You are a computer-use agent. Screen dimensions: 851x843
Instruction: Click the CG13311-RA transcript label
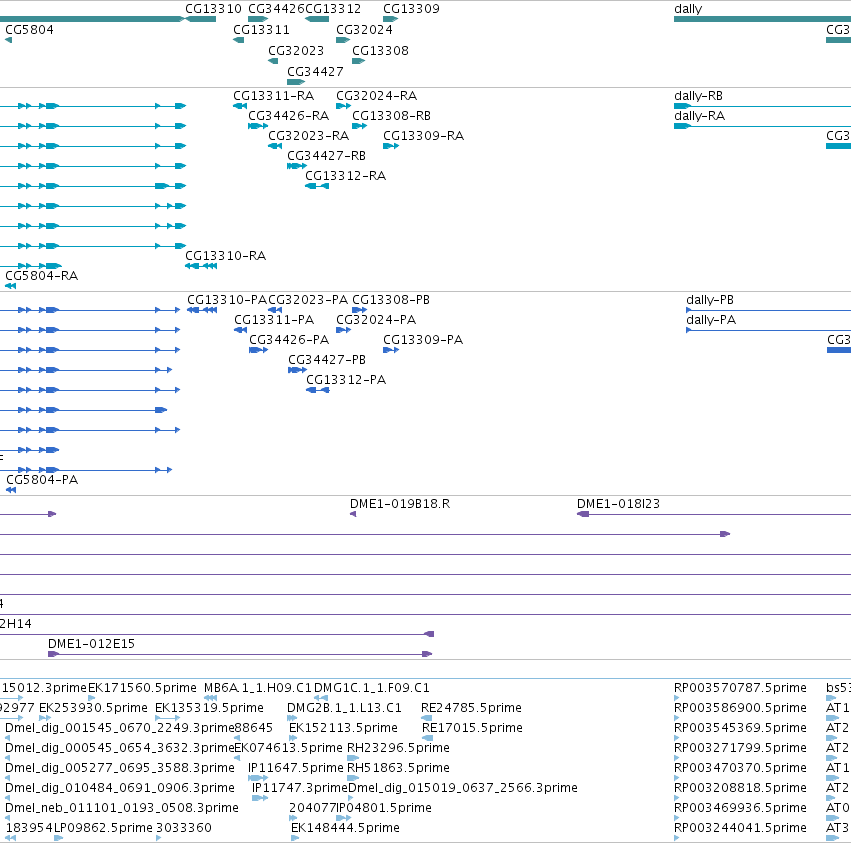[x=274, y=96]
